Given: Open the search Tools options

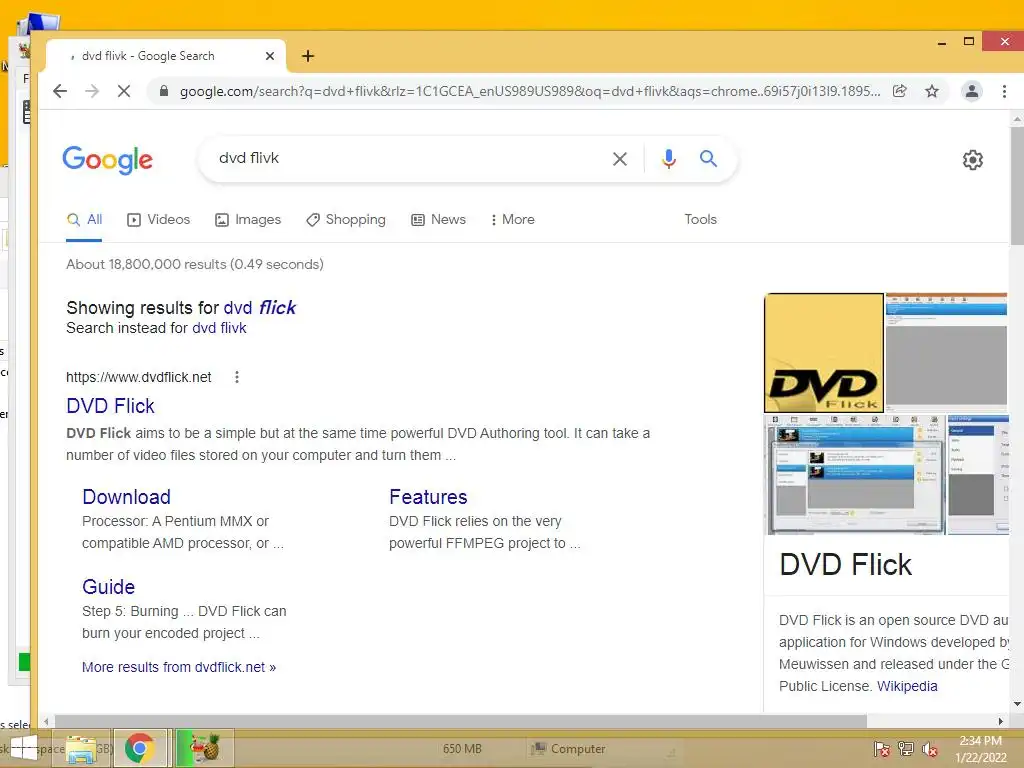Looking at the screenshot, I should pos(701,220).
